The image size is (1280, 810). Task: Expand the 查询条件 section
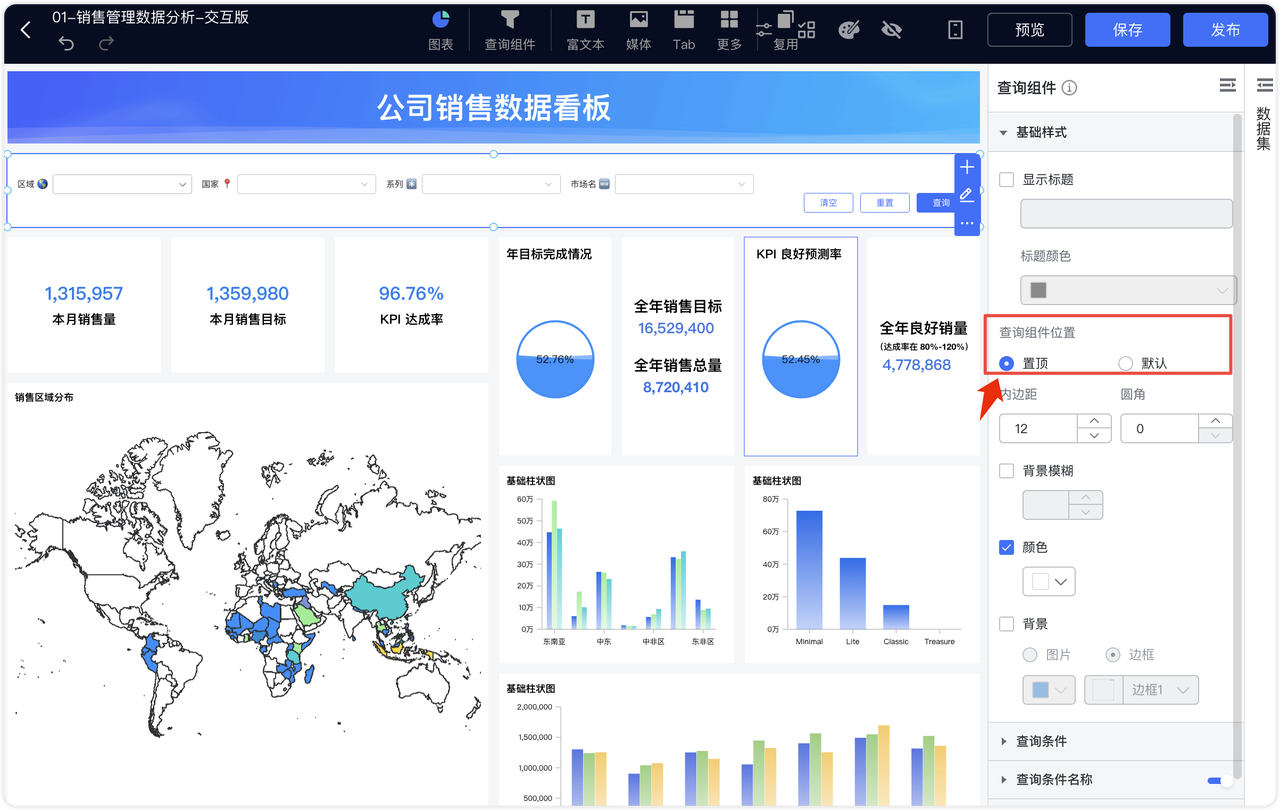point(1040,741)
